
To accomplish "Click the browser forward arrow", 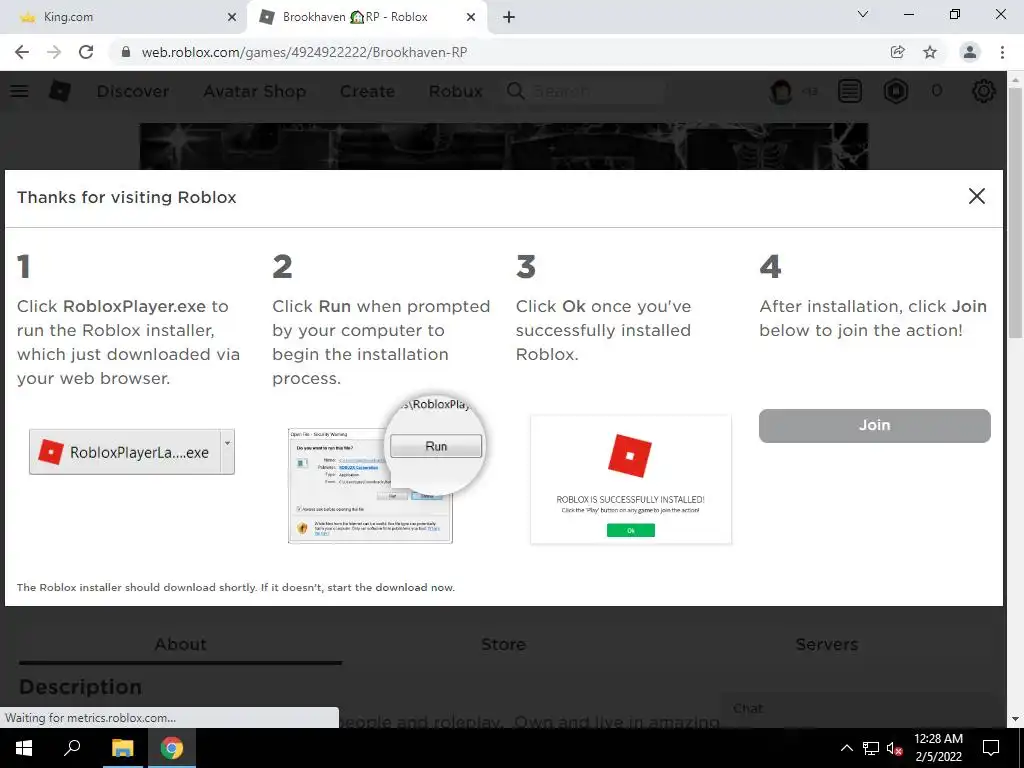I will coord(54,52).
